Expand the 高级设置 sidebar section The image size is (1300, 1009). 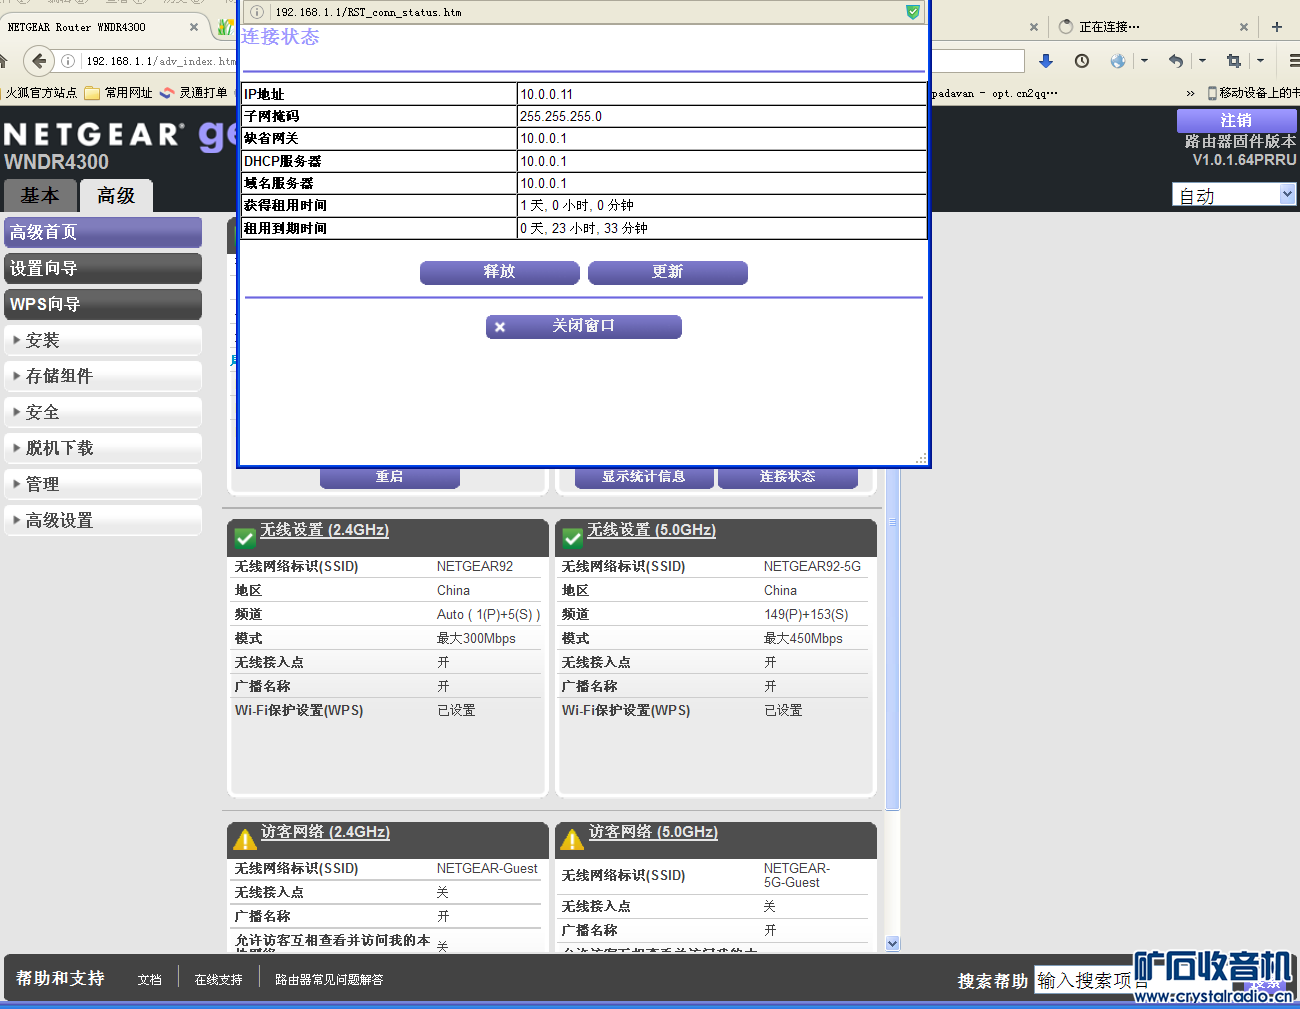(103, 520)
